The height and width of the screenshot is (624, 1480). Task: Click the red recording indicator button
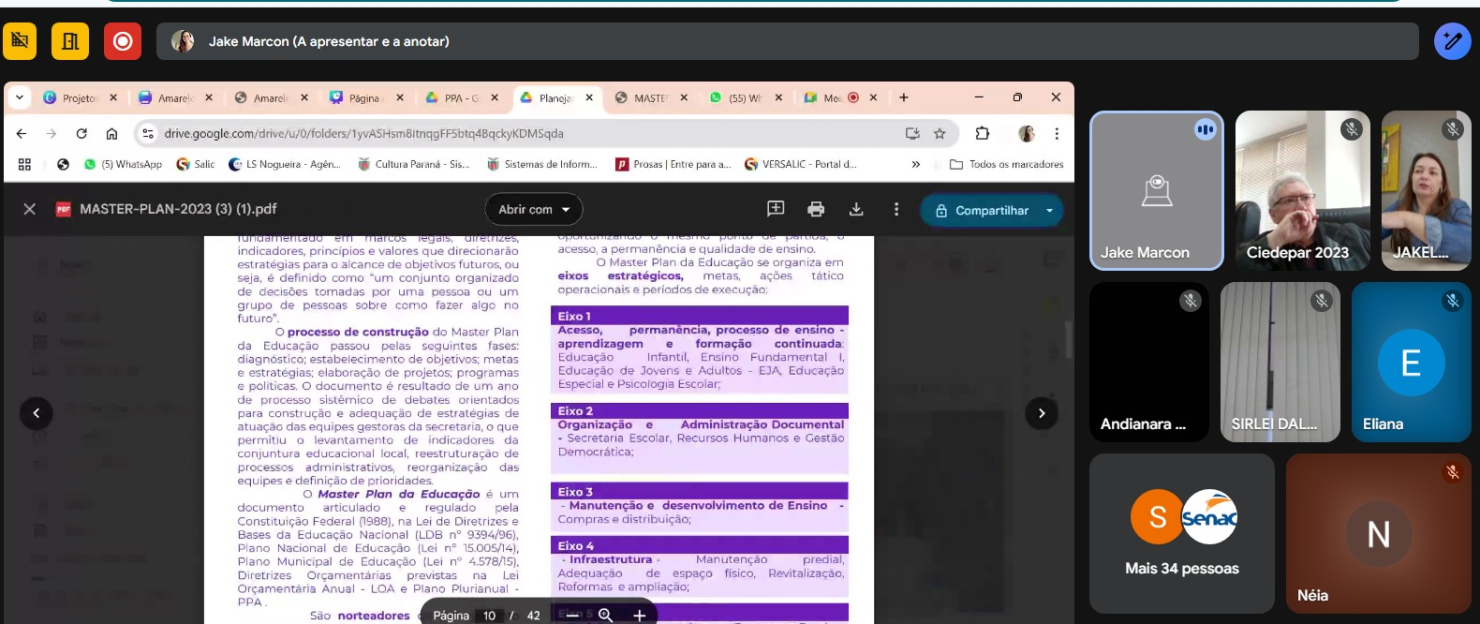coord(122,41)
